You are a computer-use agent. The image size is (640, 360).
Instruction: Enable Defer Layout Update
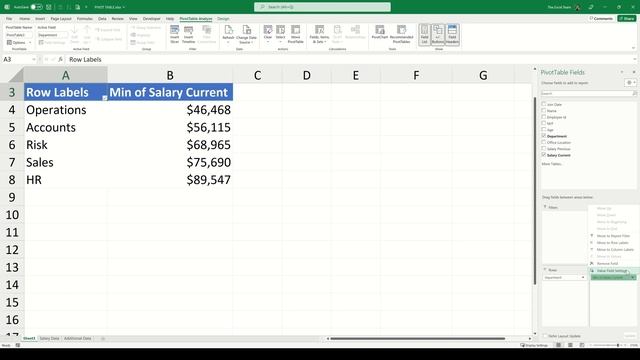[x=545, y=336]
